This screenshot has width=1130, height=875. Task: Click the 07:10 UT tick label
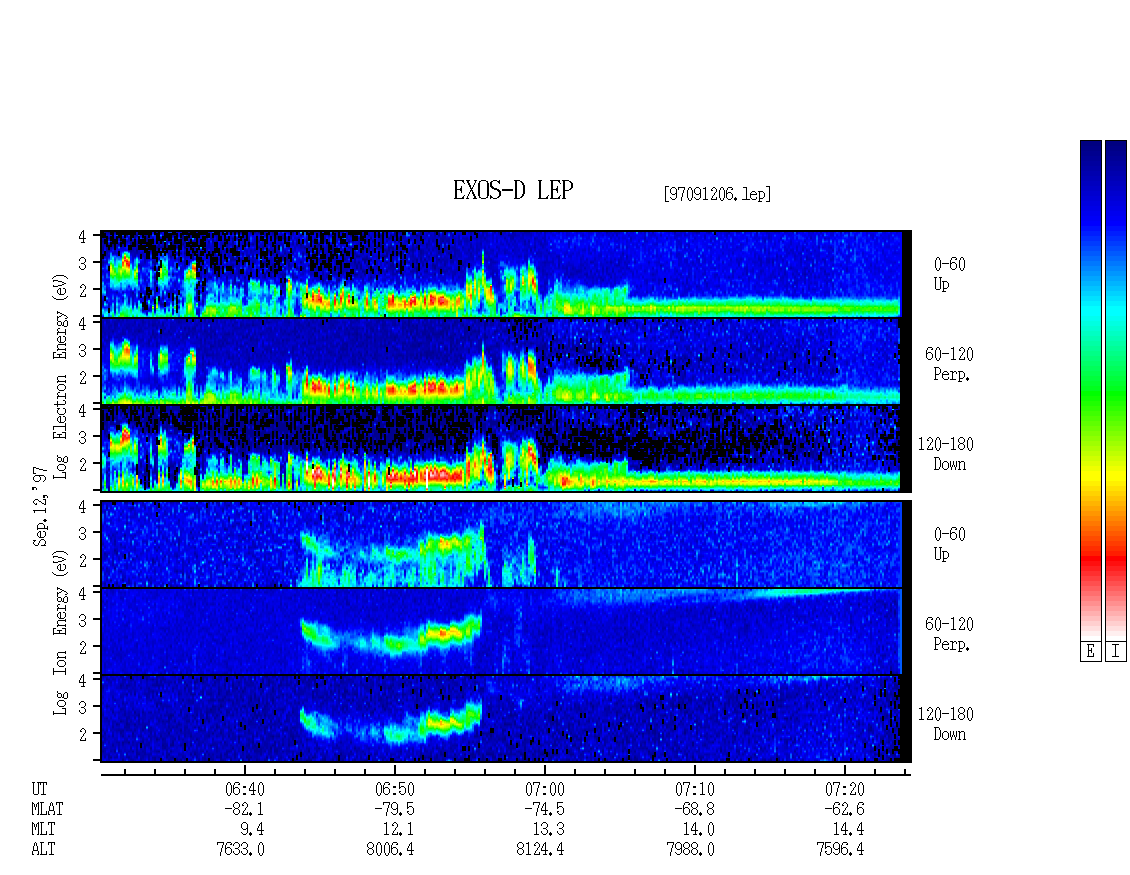[x=695, y=789]
